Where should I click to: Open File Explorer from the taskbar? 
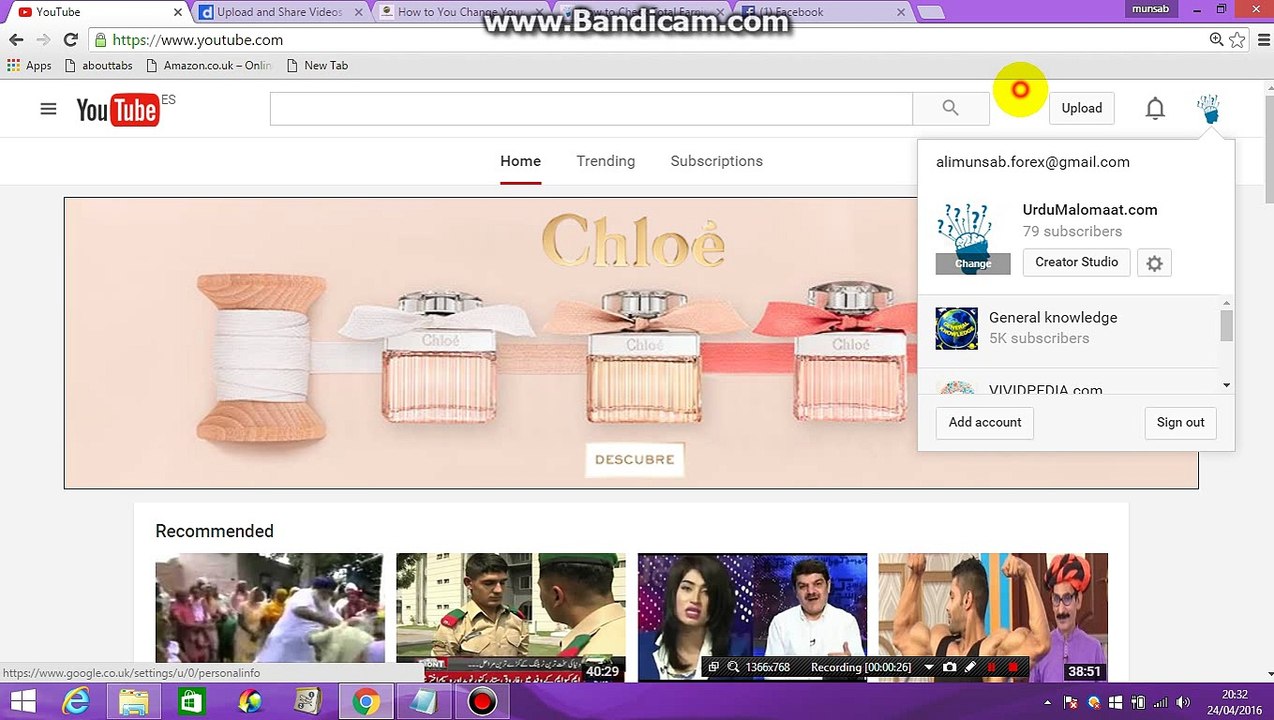tap(134, 702)
